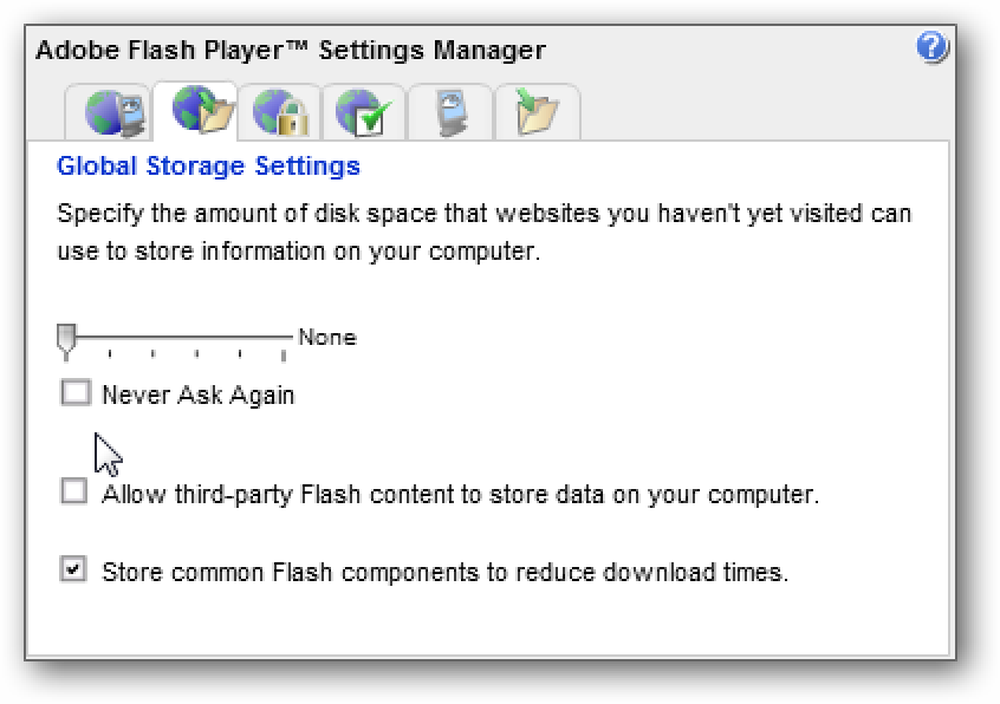Open the Website Storage Settings tab (folder with green arrow)
This screenshot has width=1000, height=704.
pyautogui.click(x=538, y=112)
